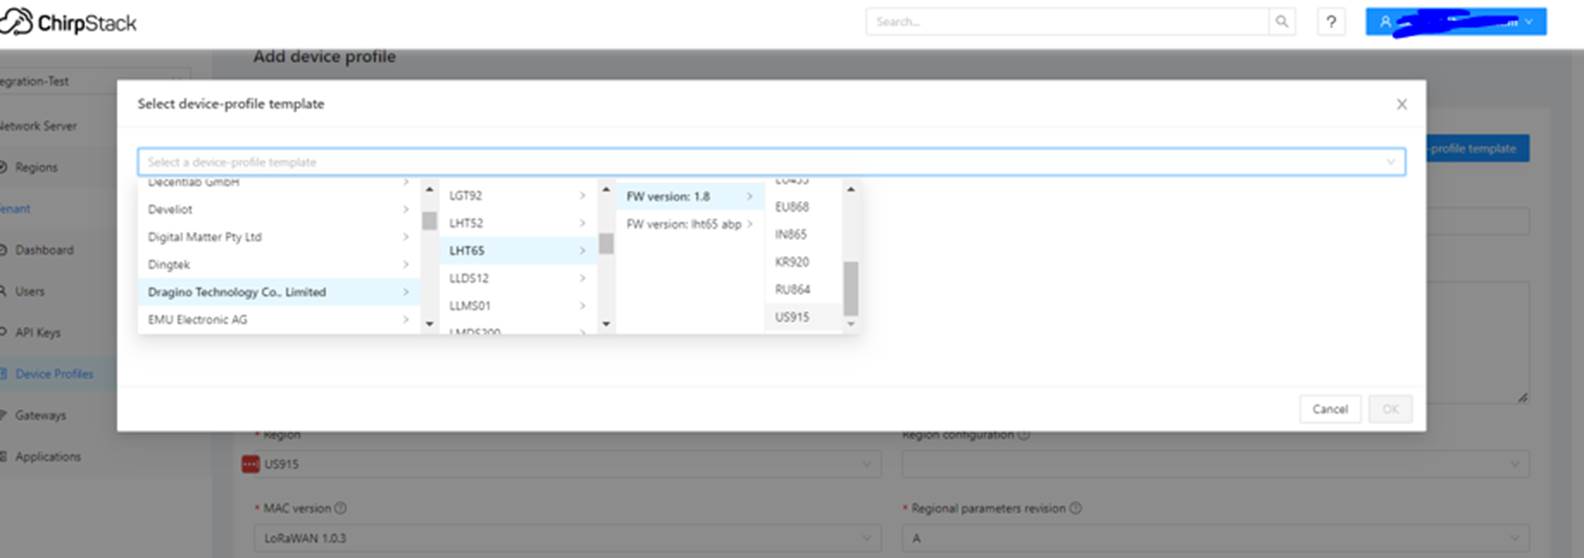The width and height of the screenshot is (1584, 558).
Task: Click region list scrollbar thumb
Action: [x=851, y=288]
